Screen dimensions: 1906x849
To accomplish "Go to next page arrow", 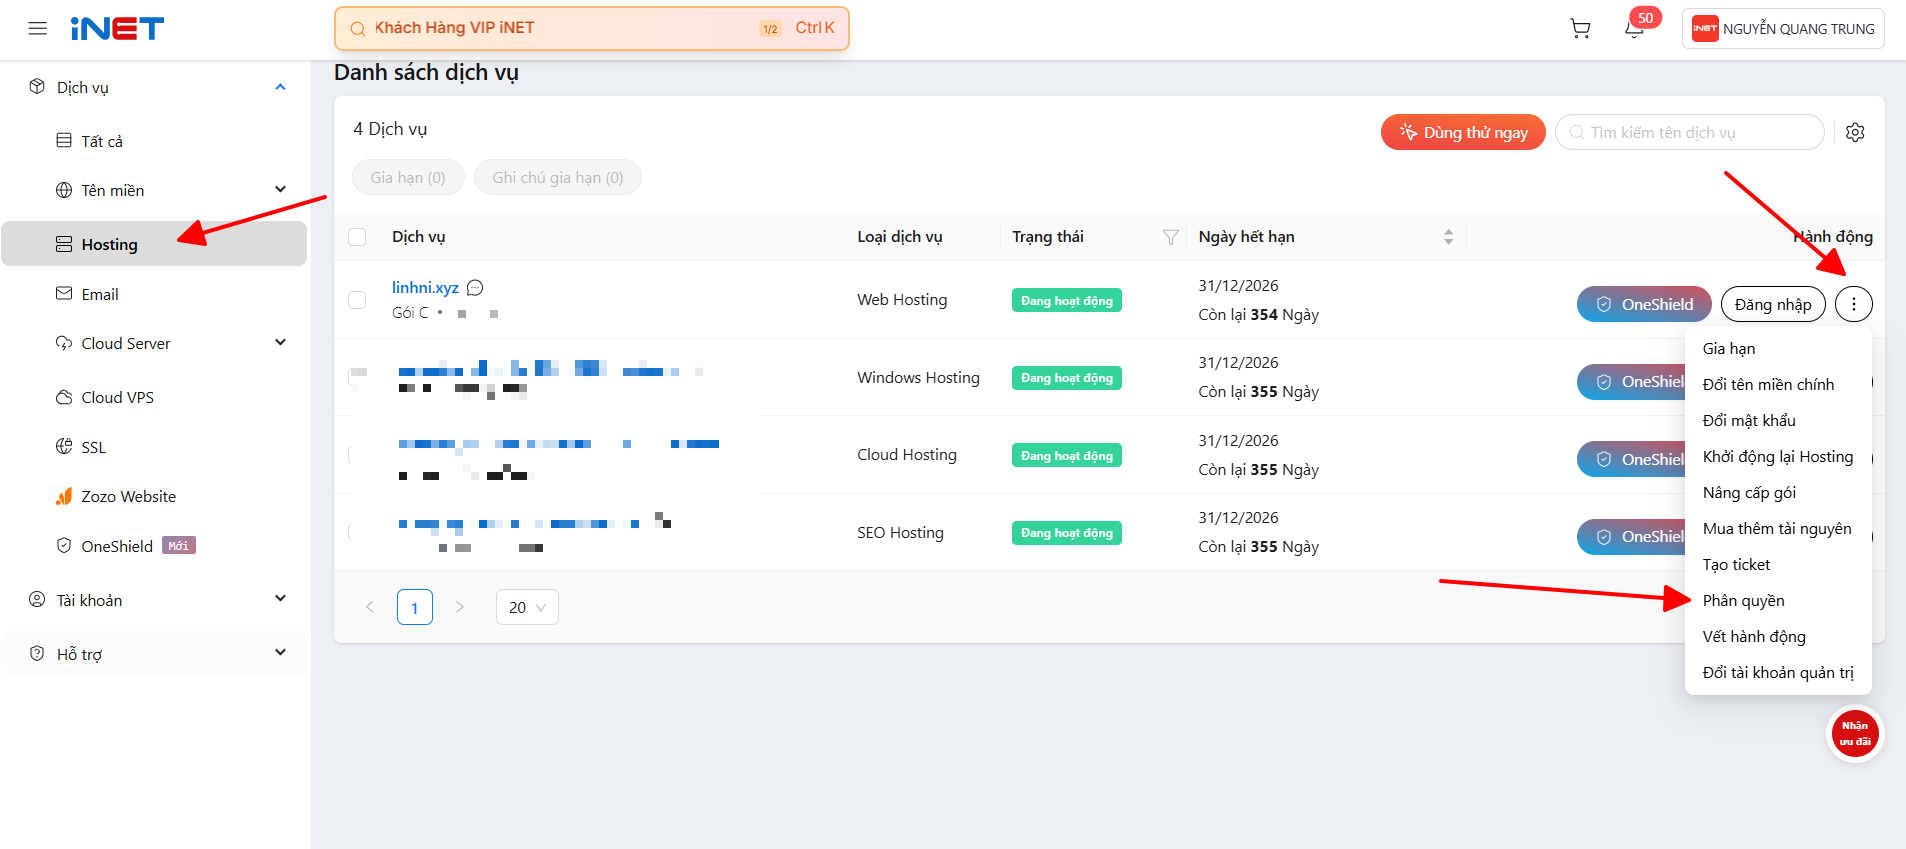I will click(x=460, y=607).
